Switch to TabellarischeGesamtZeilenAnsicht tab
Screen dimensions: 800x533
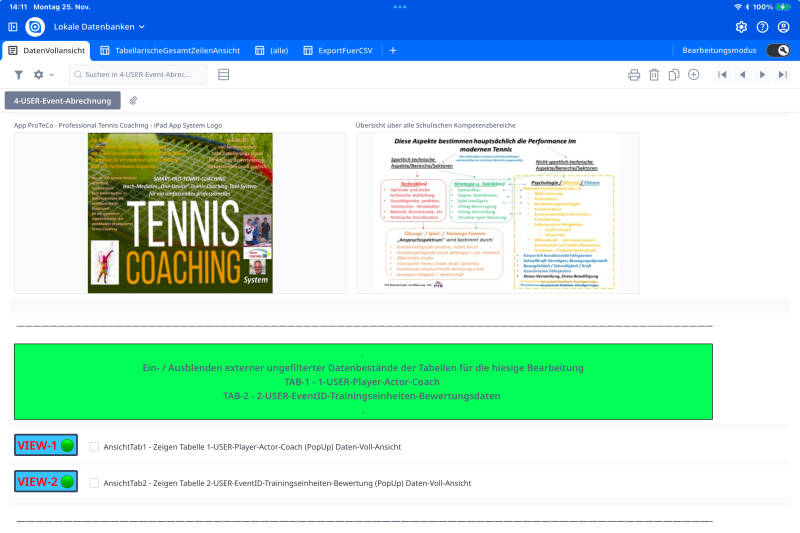point(170,50)
